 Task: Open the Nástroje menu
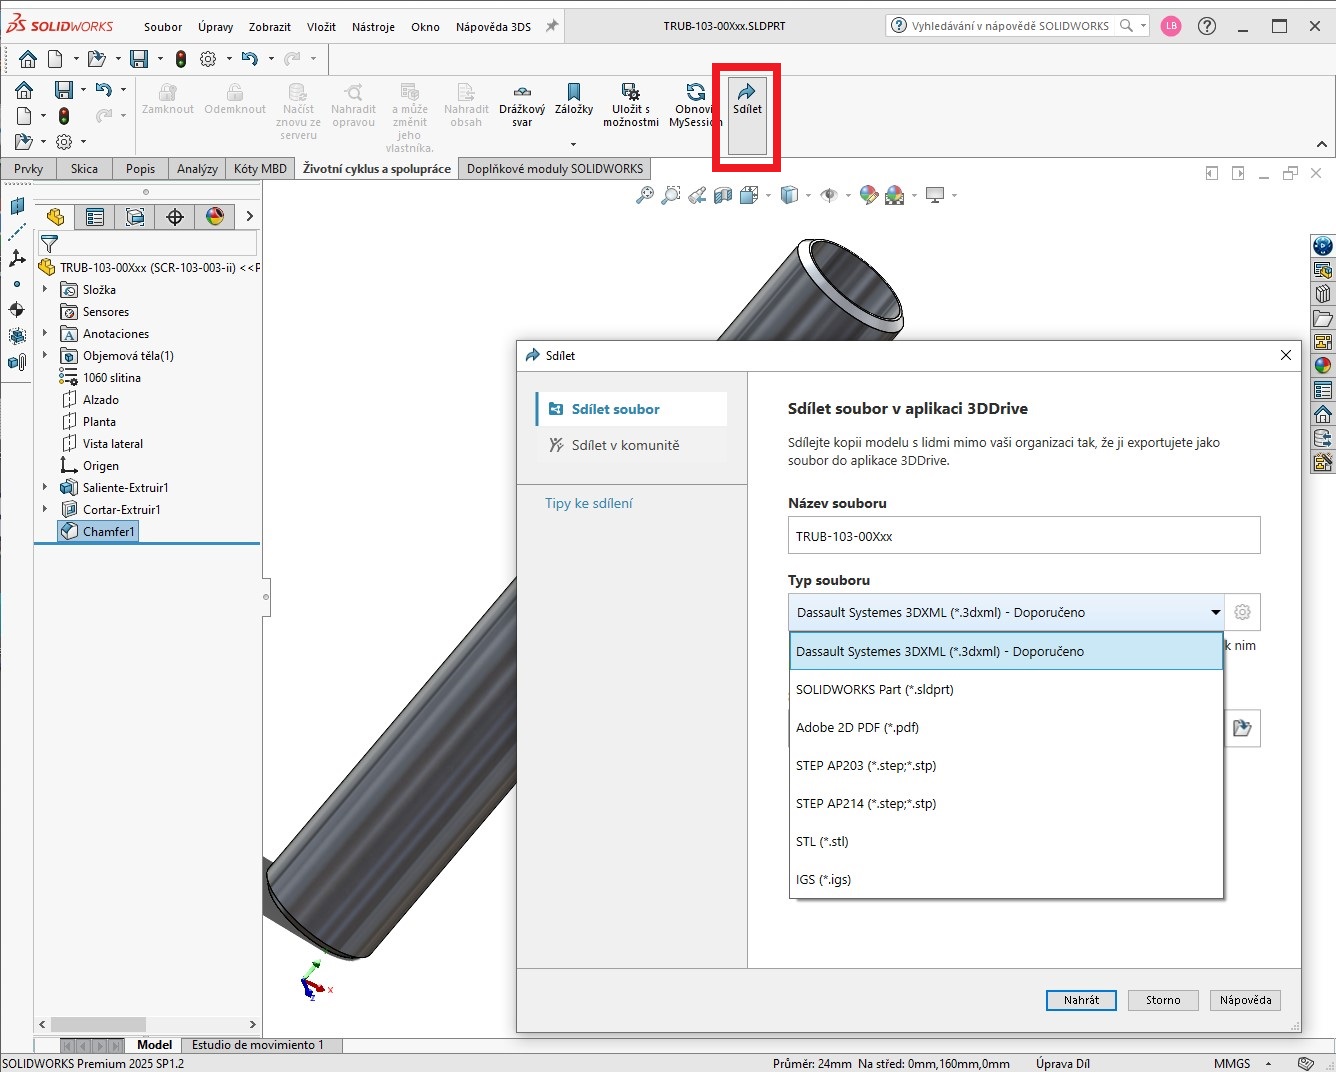(373, 27)
